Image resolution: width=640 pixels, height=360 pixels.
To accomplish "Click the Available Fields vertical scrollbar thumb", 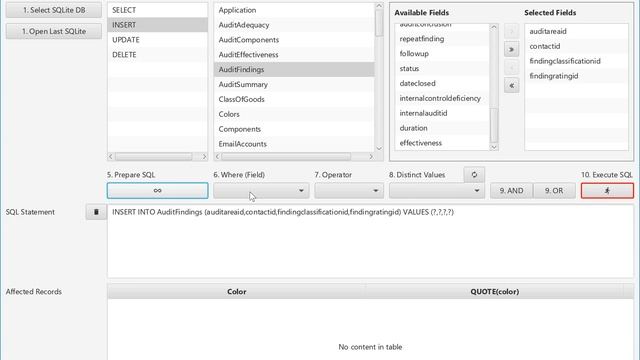I will point(493,125).
